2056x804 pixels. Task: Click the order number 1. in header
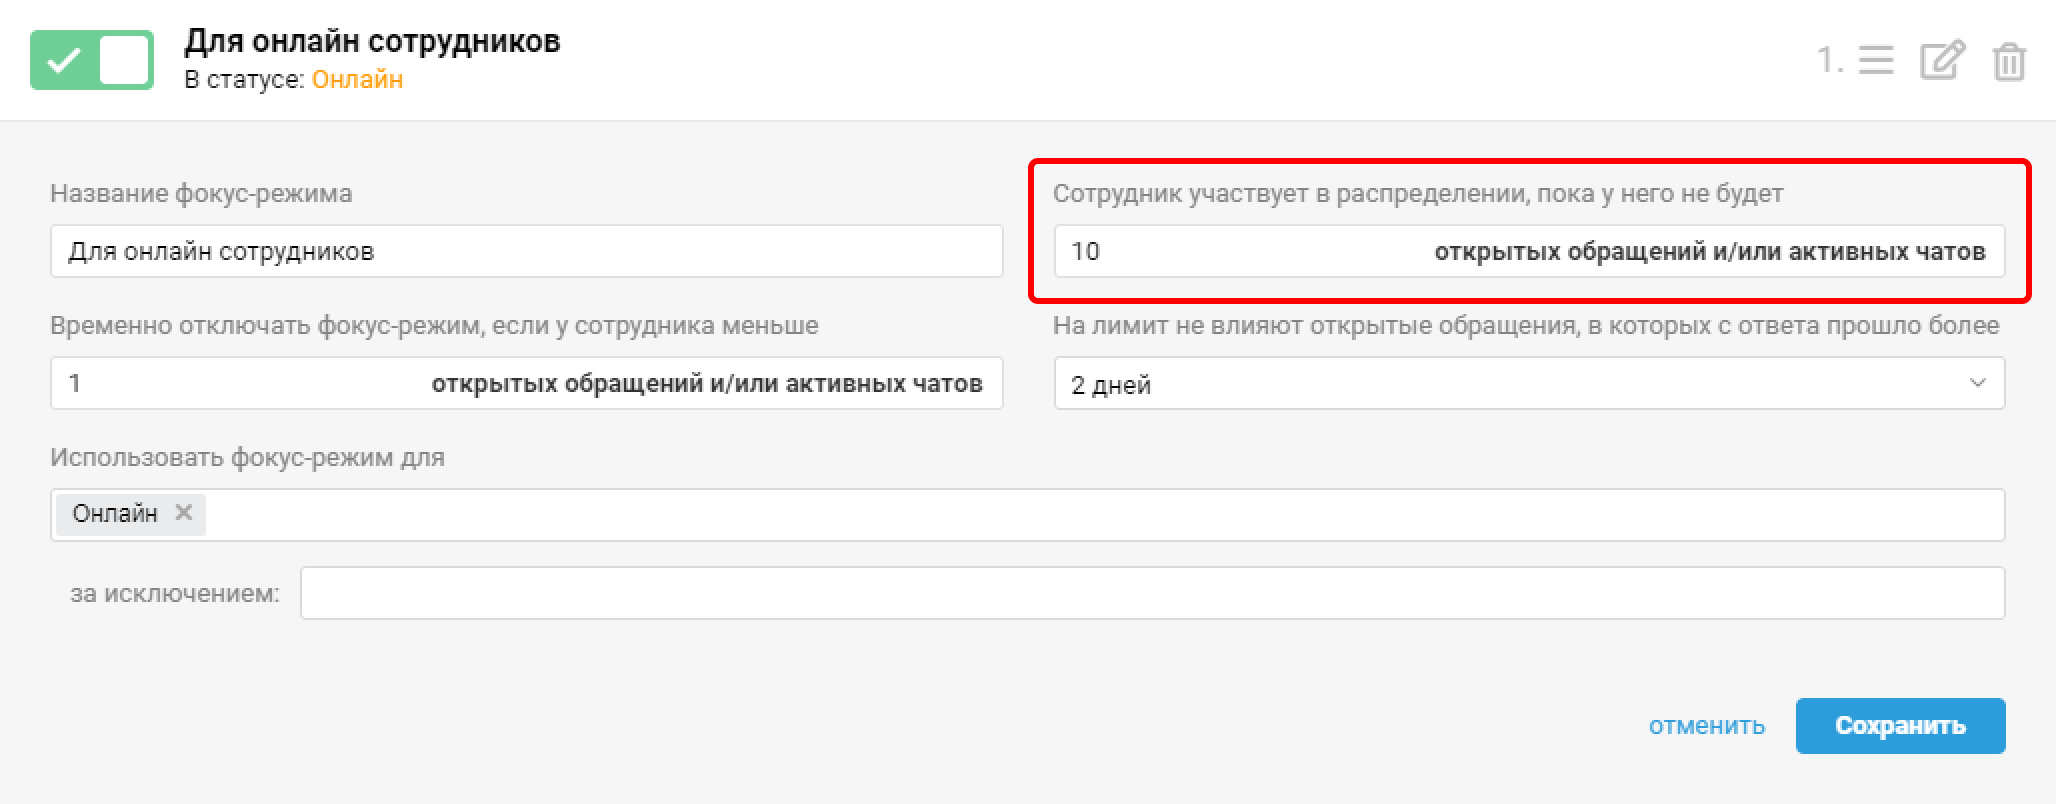pyautogui.click(x=1830, y=61)
